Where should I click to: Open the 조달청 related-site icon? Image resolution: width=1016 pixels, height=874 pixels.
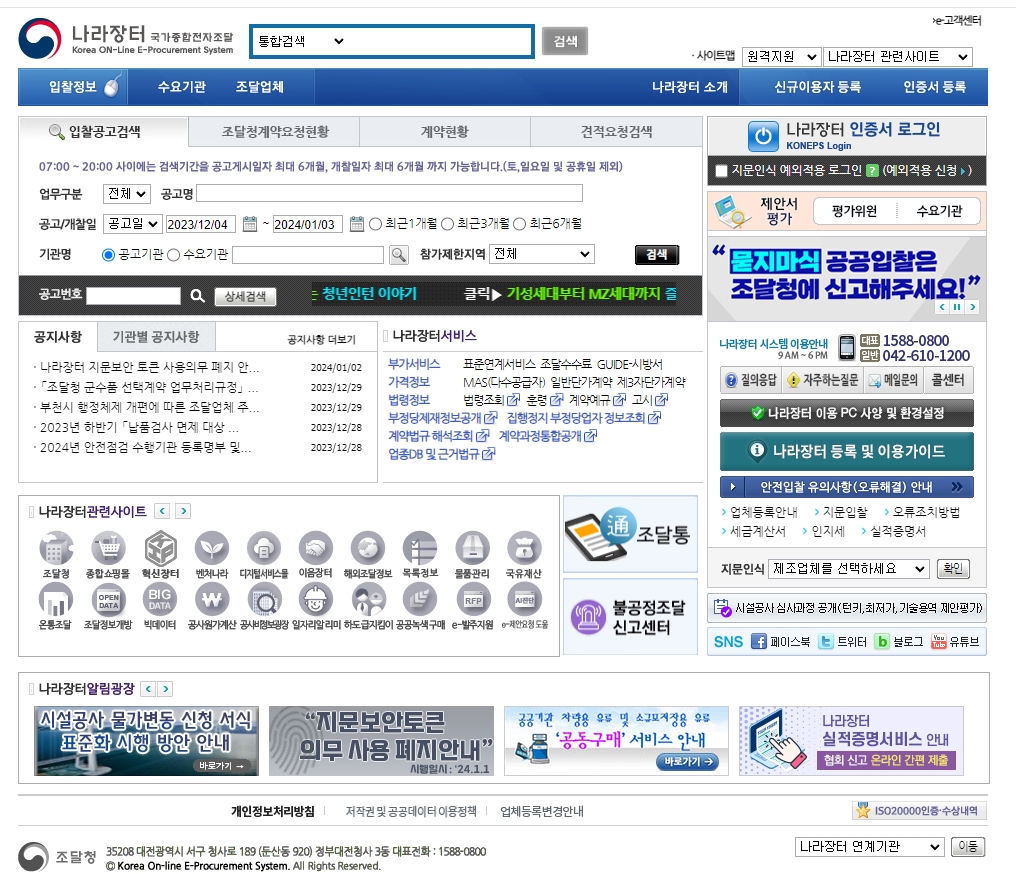point(56,548)
